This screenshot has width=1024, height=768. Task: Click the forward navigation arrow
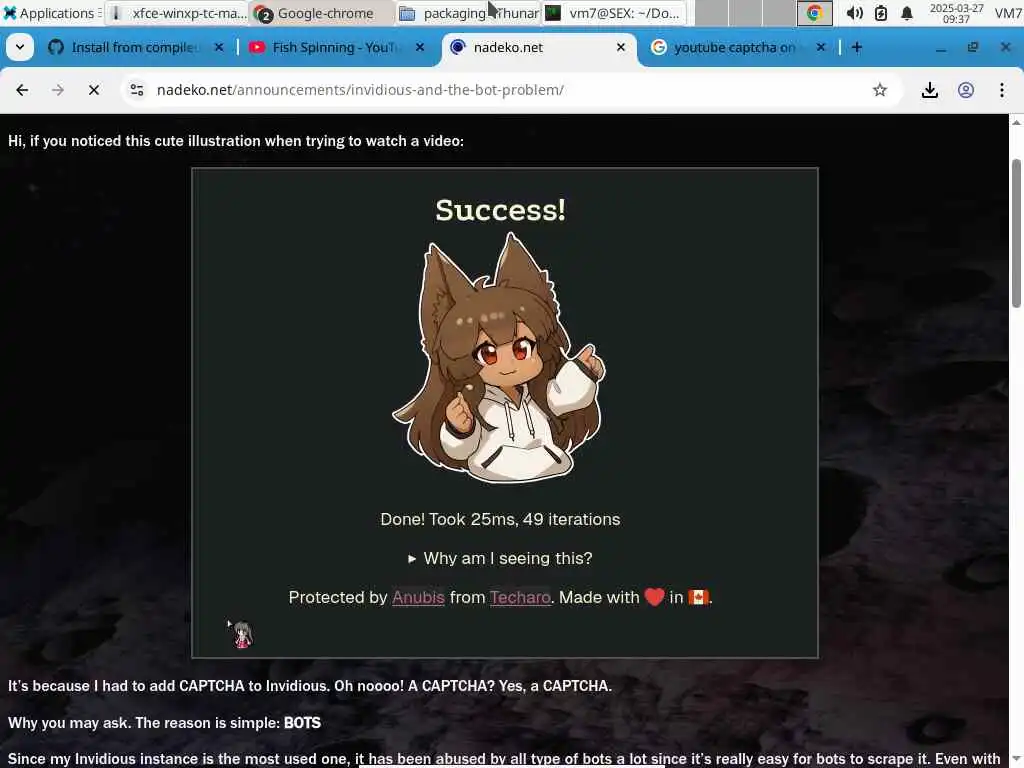click(x=58, y=90)
